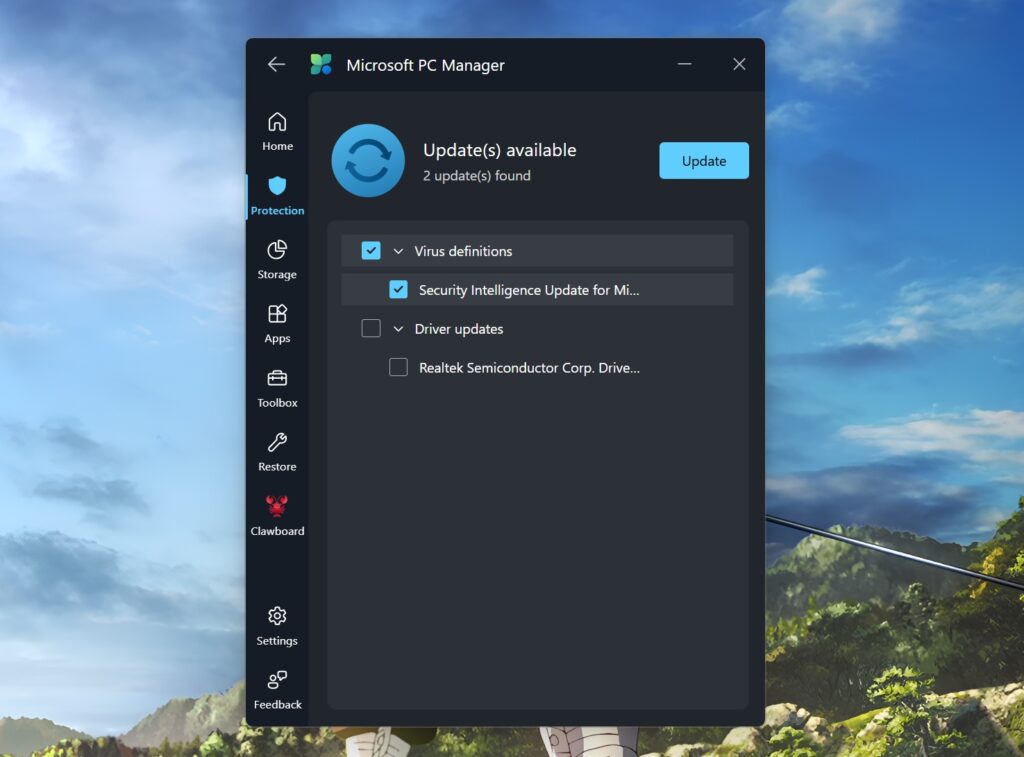Go back using the arrow button
Viewport: 1024px width, 757px height.
click(276, 64)
